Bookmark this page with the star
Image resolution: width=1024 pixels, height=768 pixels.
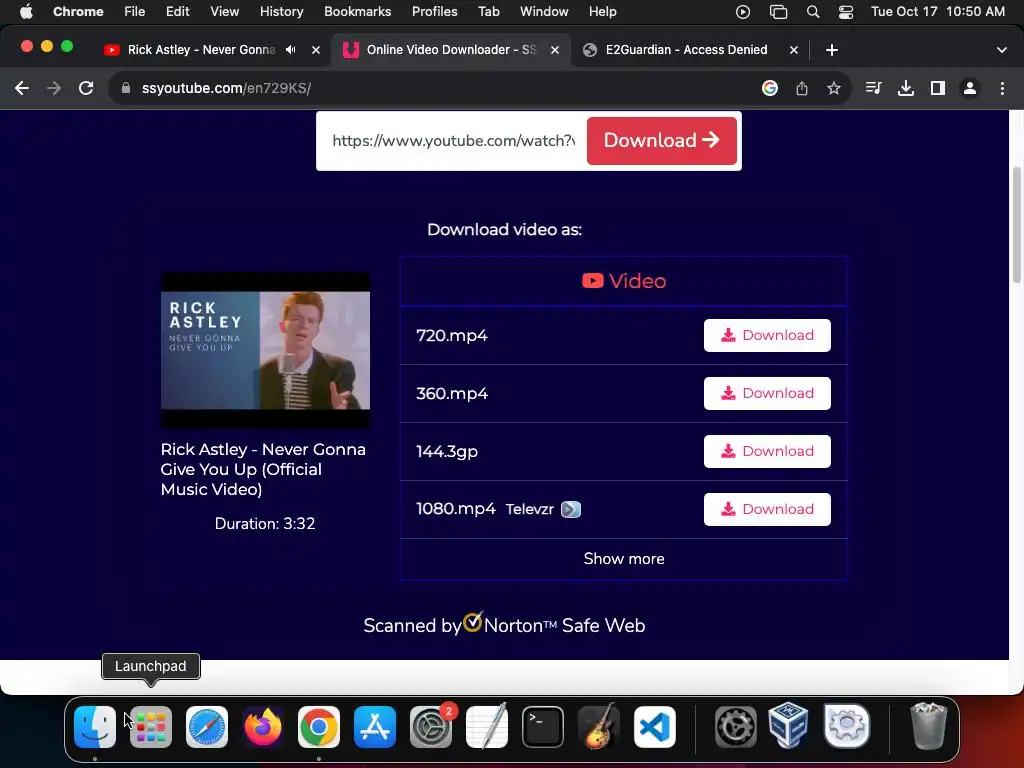[833, 88]
